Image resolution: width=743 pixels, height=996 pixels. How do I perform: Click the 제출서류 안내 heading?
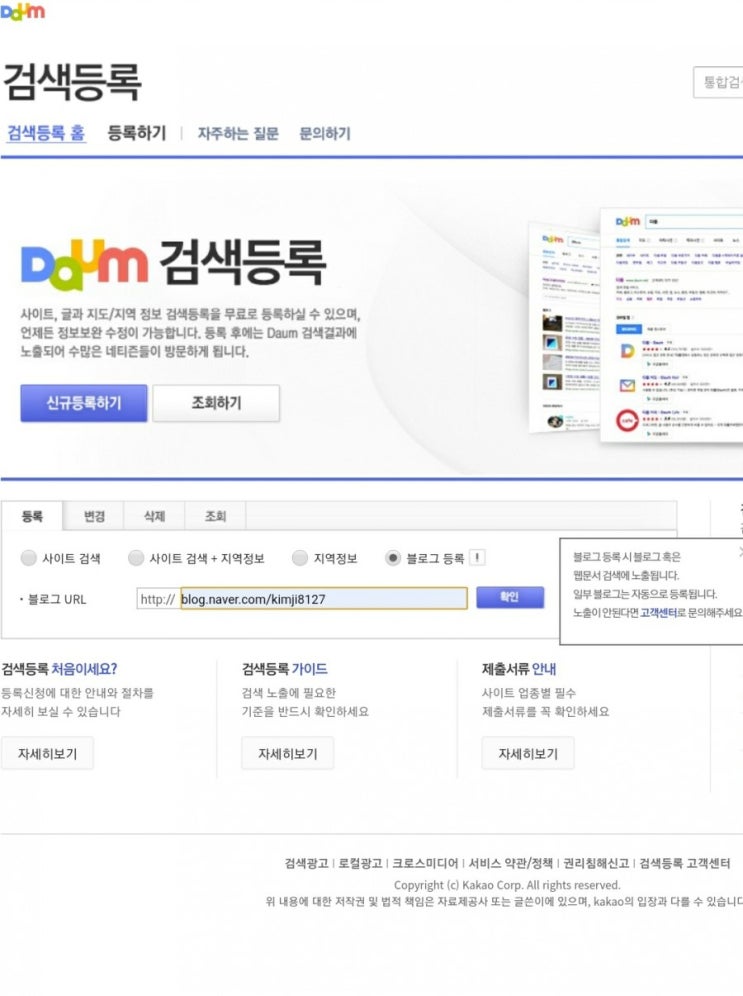(x=519, y=669)
